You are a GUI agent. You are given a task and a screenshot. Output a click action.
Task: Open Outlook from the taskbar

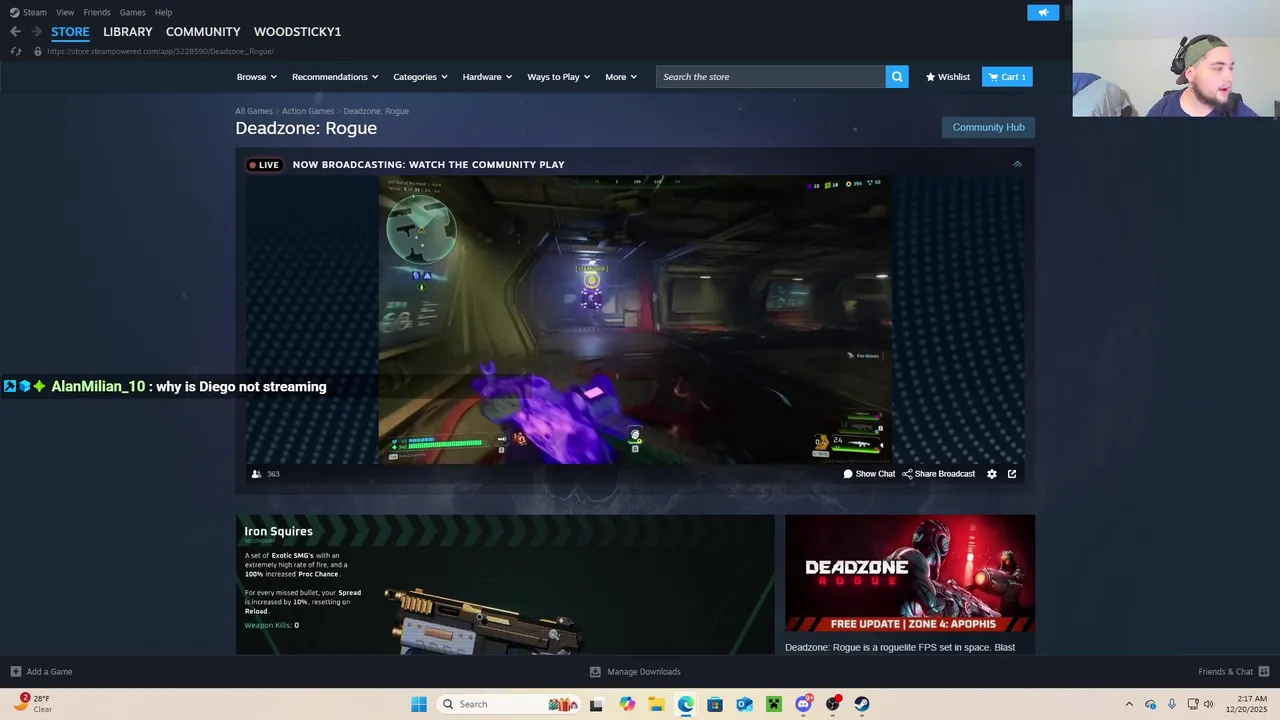pos(744,704)
